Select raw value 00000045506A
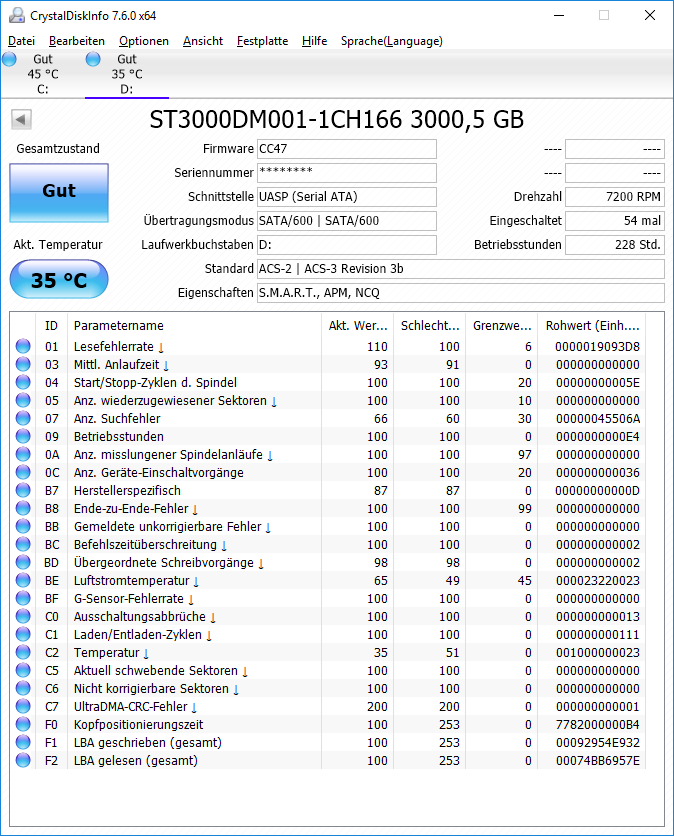 pyautogui.click(x=598, y=419)
